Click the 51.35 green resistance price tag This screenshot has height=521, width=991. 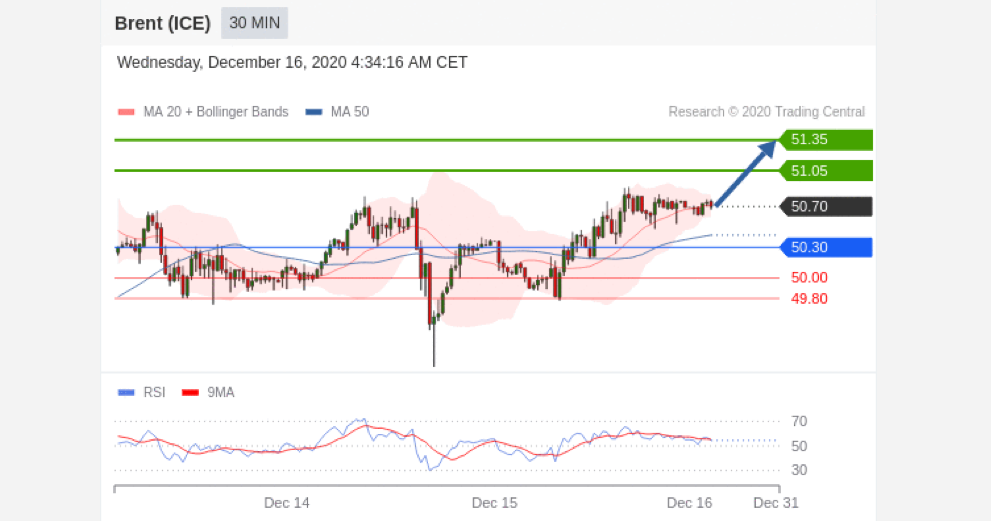point(825,140)
